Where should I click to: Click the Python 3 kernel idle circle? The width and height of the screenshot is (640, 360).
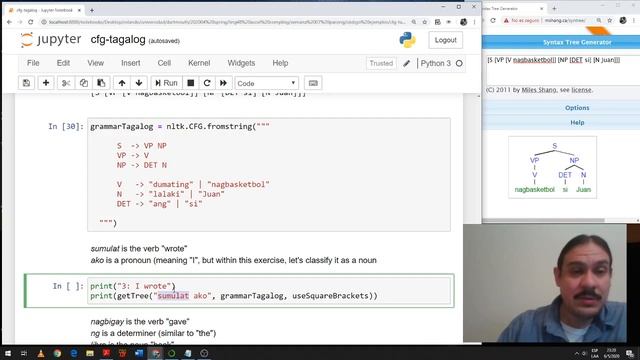point(459,63)
